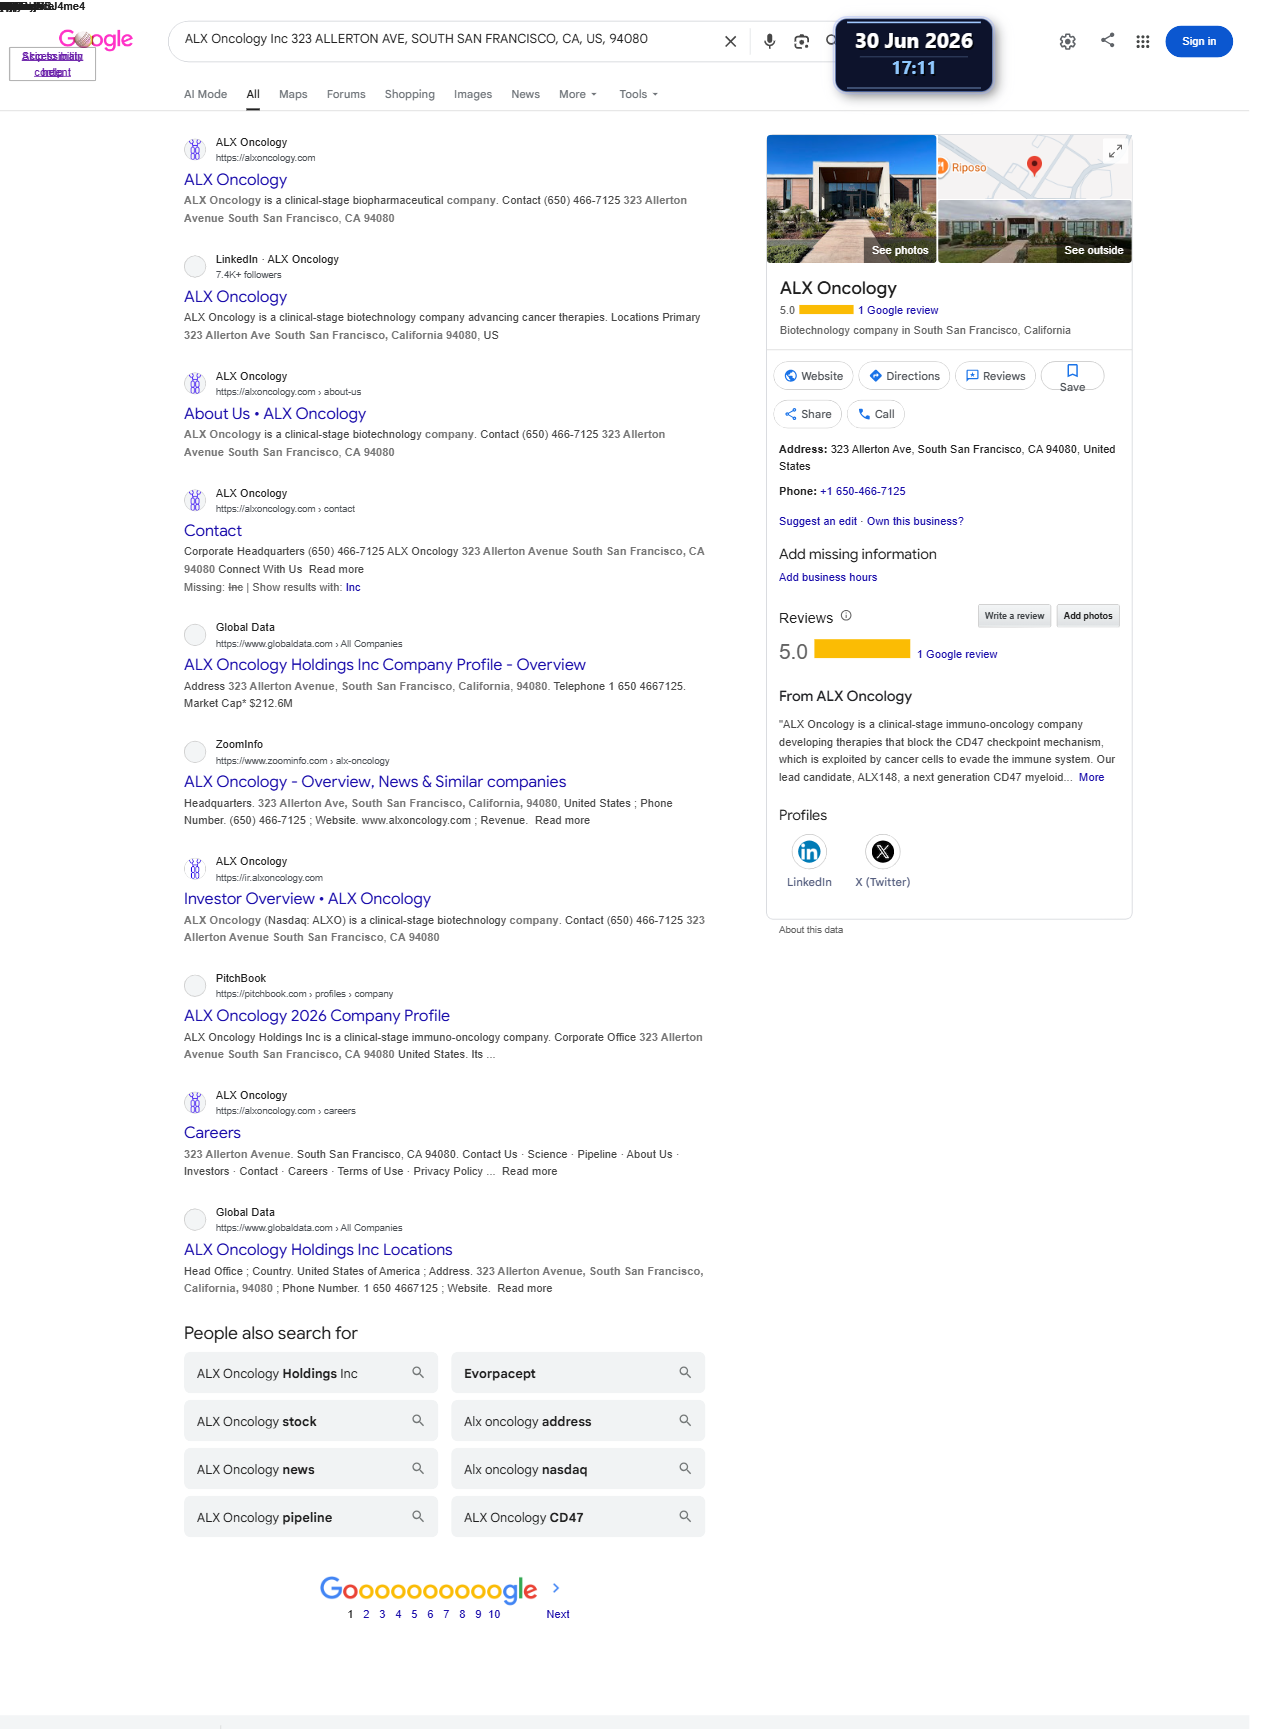Search ALX Oncology pipeline suggestion

click(311, 1517)
